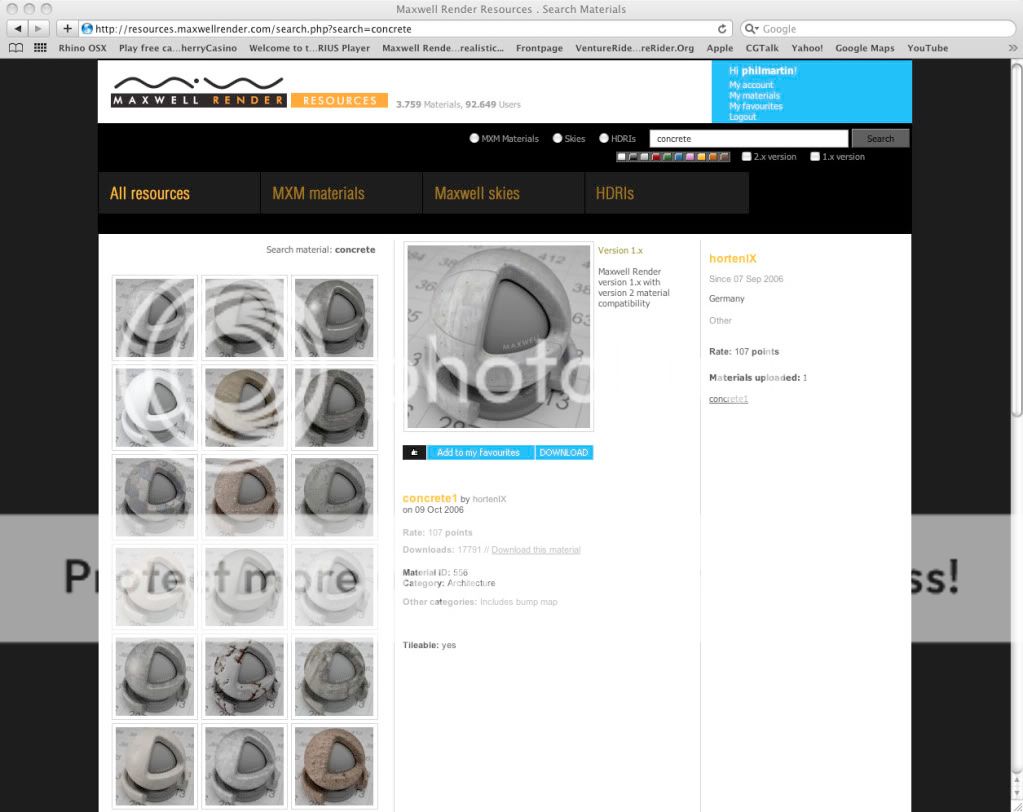Image resolution: width=1023 pixels, height=812 pixels.
Task: Open the Google search magnifier dropdown
Action: tap(752, 29)
